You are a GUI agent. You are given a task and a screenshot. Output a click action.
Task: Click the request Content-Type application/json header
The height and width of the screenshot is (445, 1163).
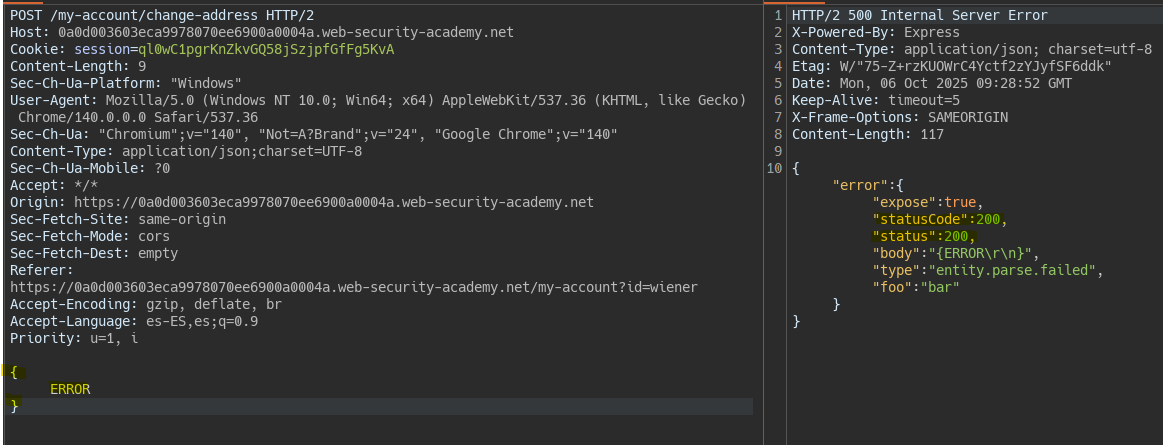click(x=186, y=151)
